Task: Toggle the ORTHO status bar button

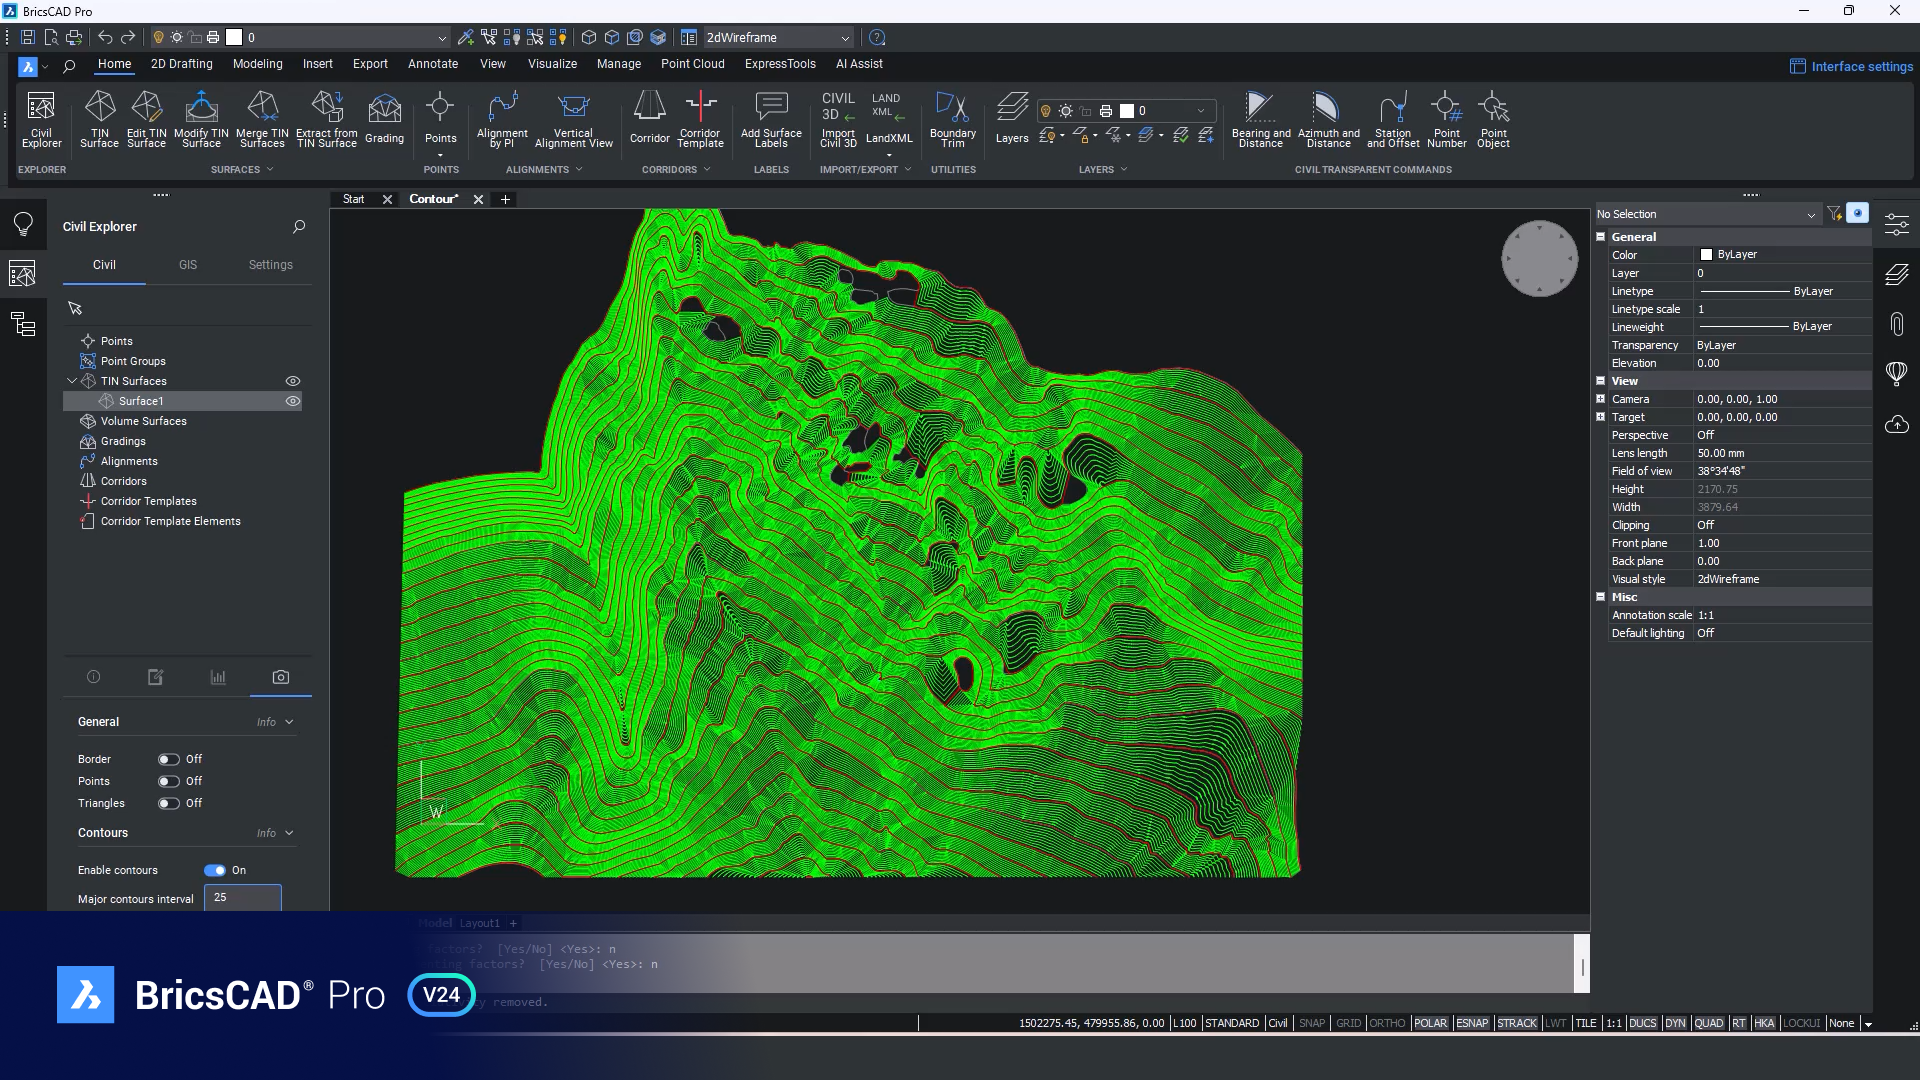Action: (x=1386, y=1023)
